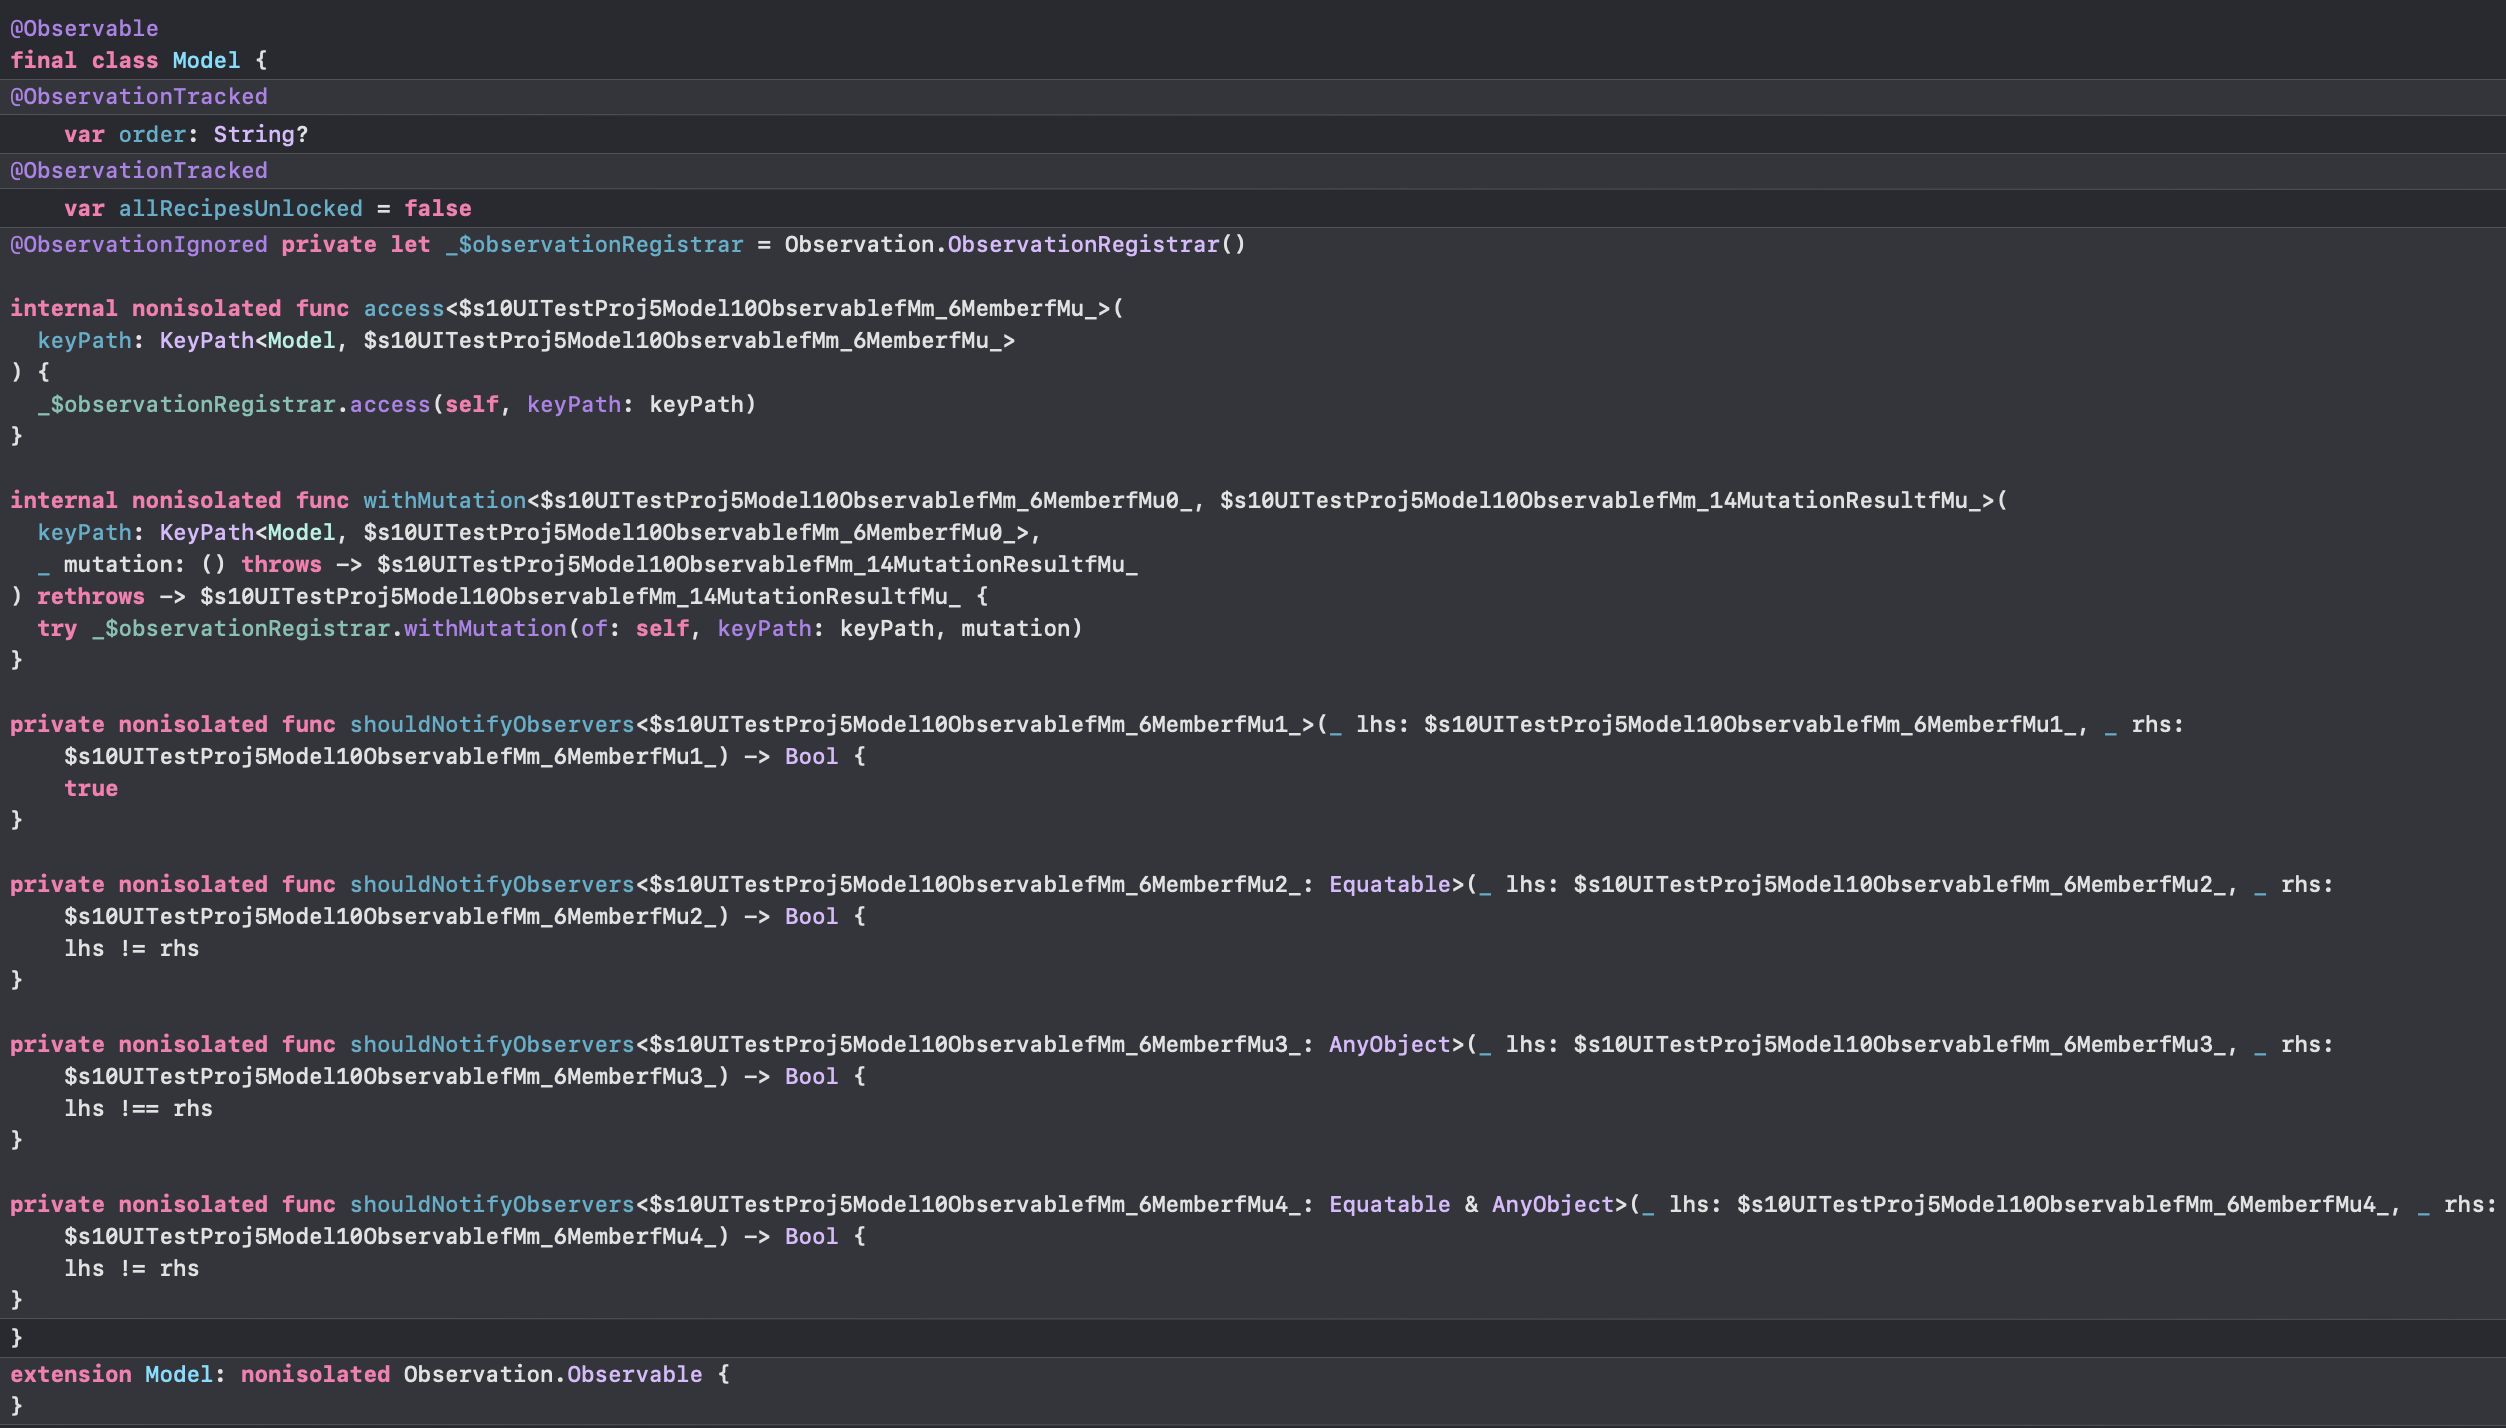The width and height of the screenshot is (2506, 1428).
Task: Select the "try" keyword
Action: 57,628
